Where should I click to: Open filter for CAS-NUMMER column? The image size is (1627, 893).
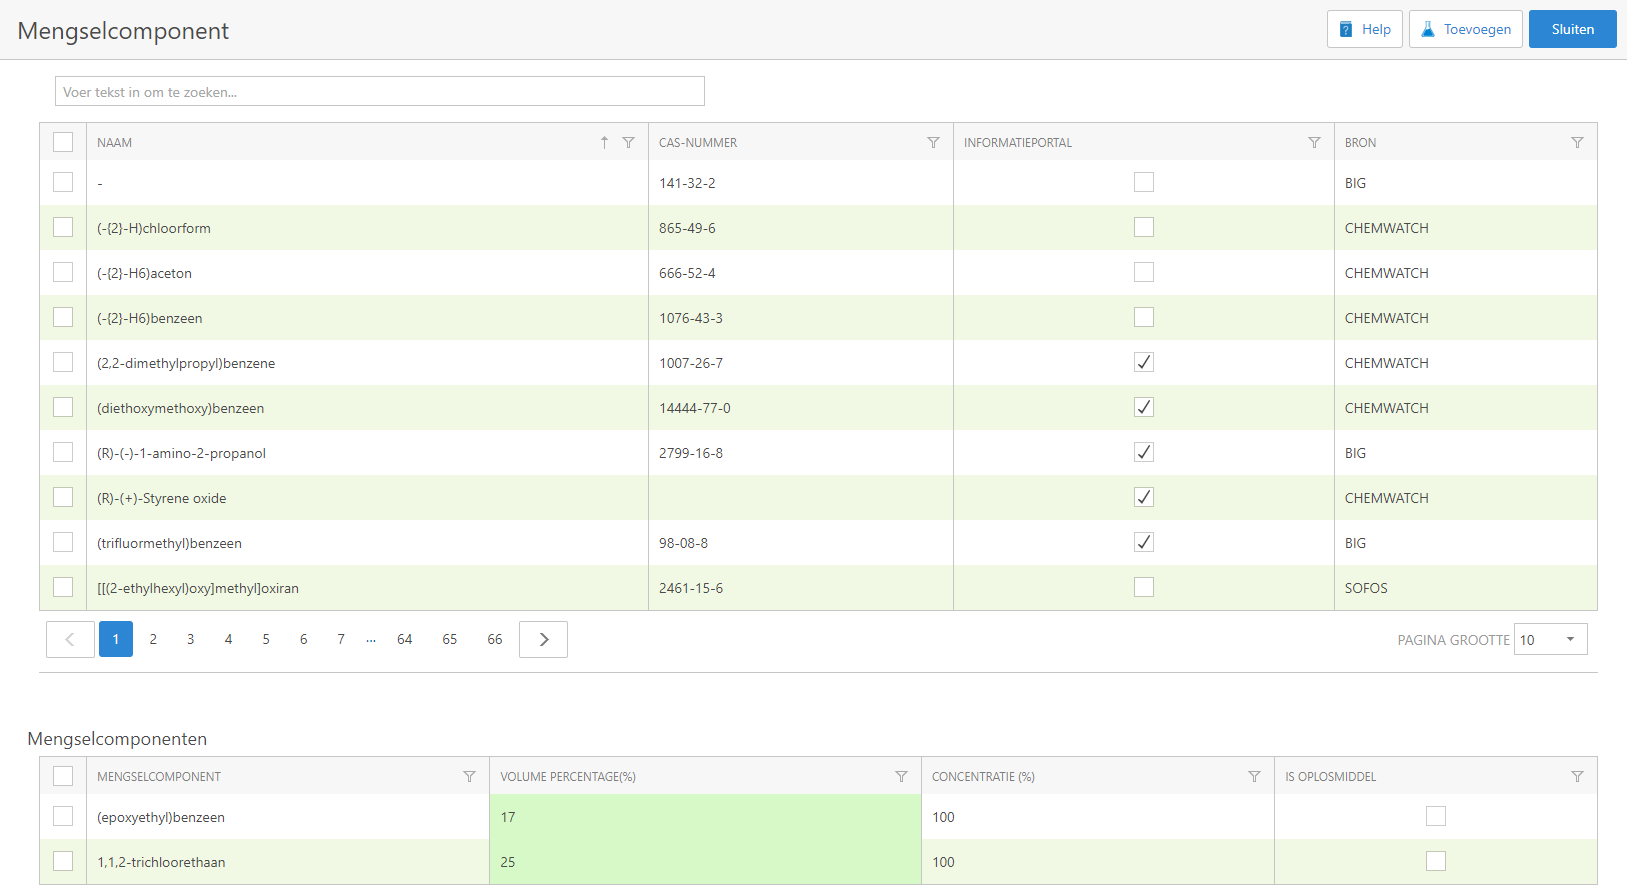click(x=933, y=143)
